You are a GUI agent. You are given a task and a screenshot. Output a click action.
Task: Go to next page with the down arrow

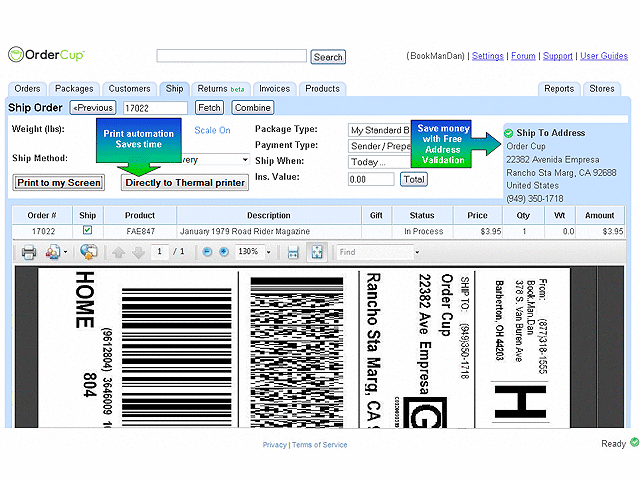click(x=138, y=252)
